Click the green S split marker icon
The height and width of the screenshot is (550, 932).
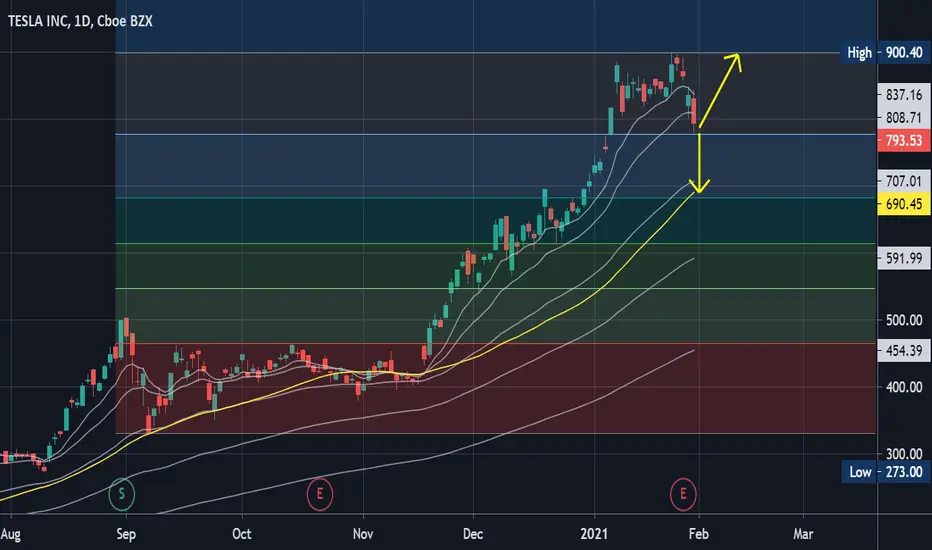(122, 494)
